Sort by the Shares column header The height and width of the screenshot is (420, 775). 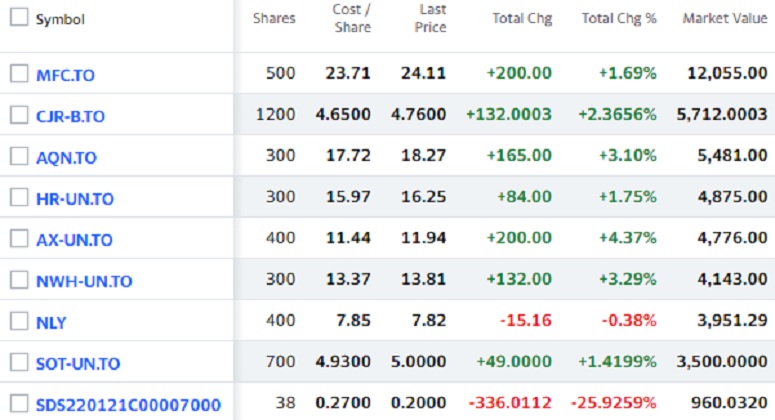click(x=274, y=18)
